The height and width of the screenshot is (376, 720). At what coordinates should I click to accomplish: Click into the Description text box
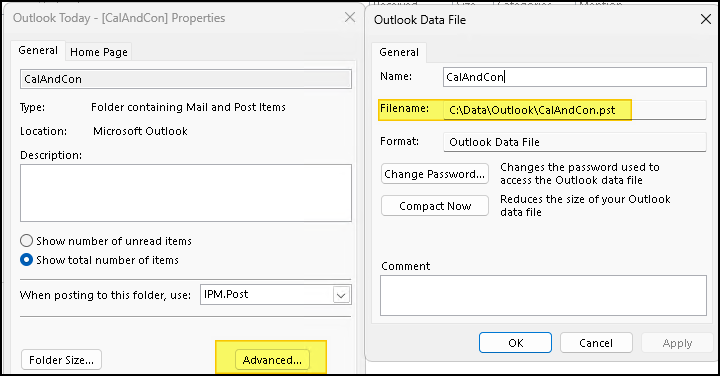click(186, 193)
